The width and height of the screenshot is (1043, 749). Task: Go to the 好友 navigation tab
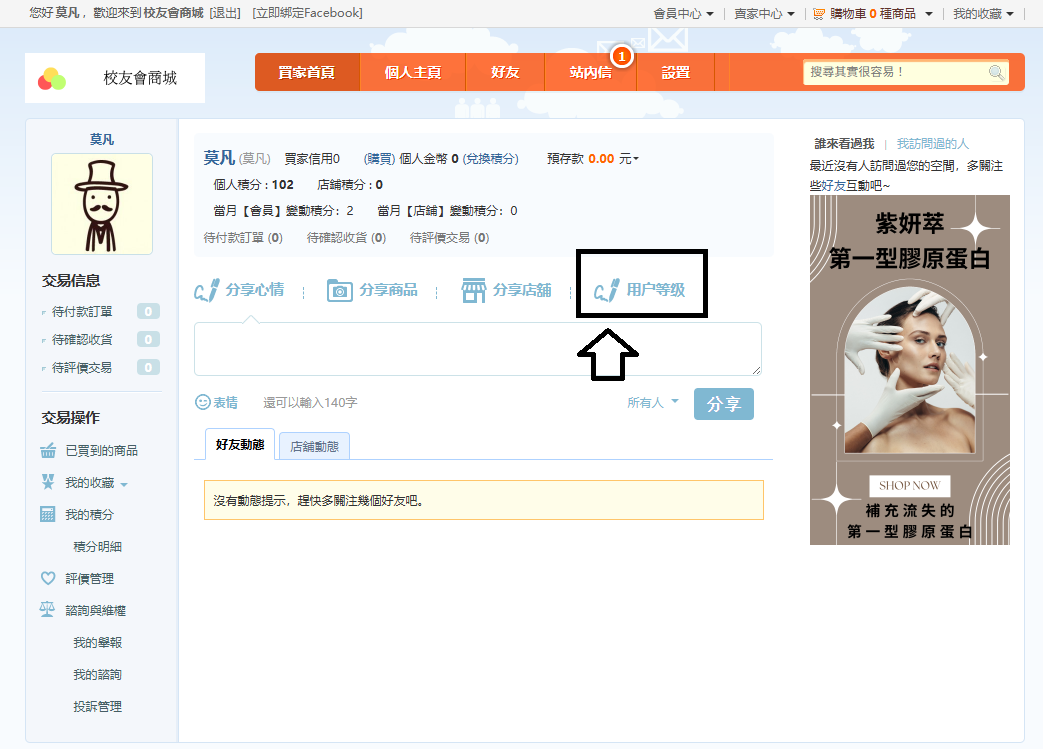504,72
